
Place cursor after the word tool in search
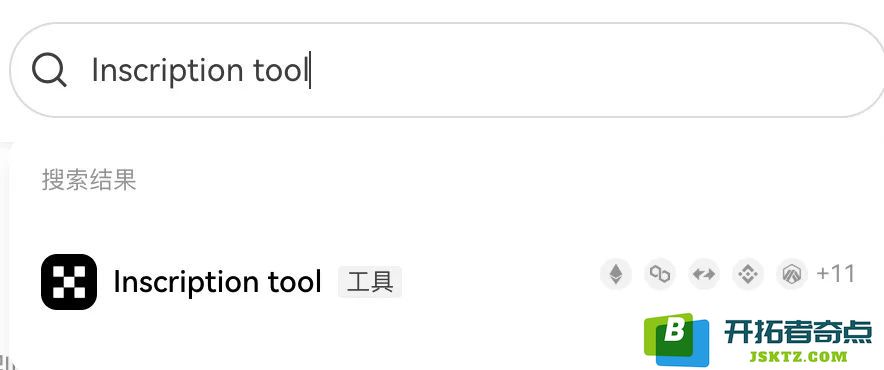pos(310,71)
